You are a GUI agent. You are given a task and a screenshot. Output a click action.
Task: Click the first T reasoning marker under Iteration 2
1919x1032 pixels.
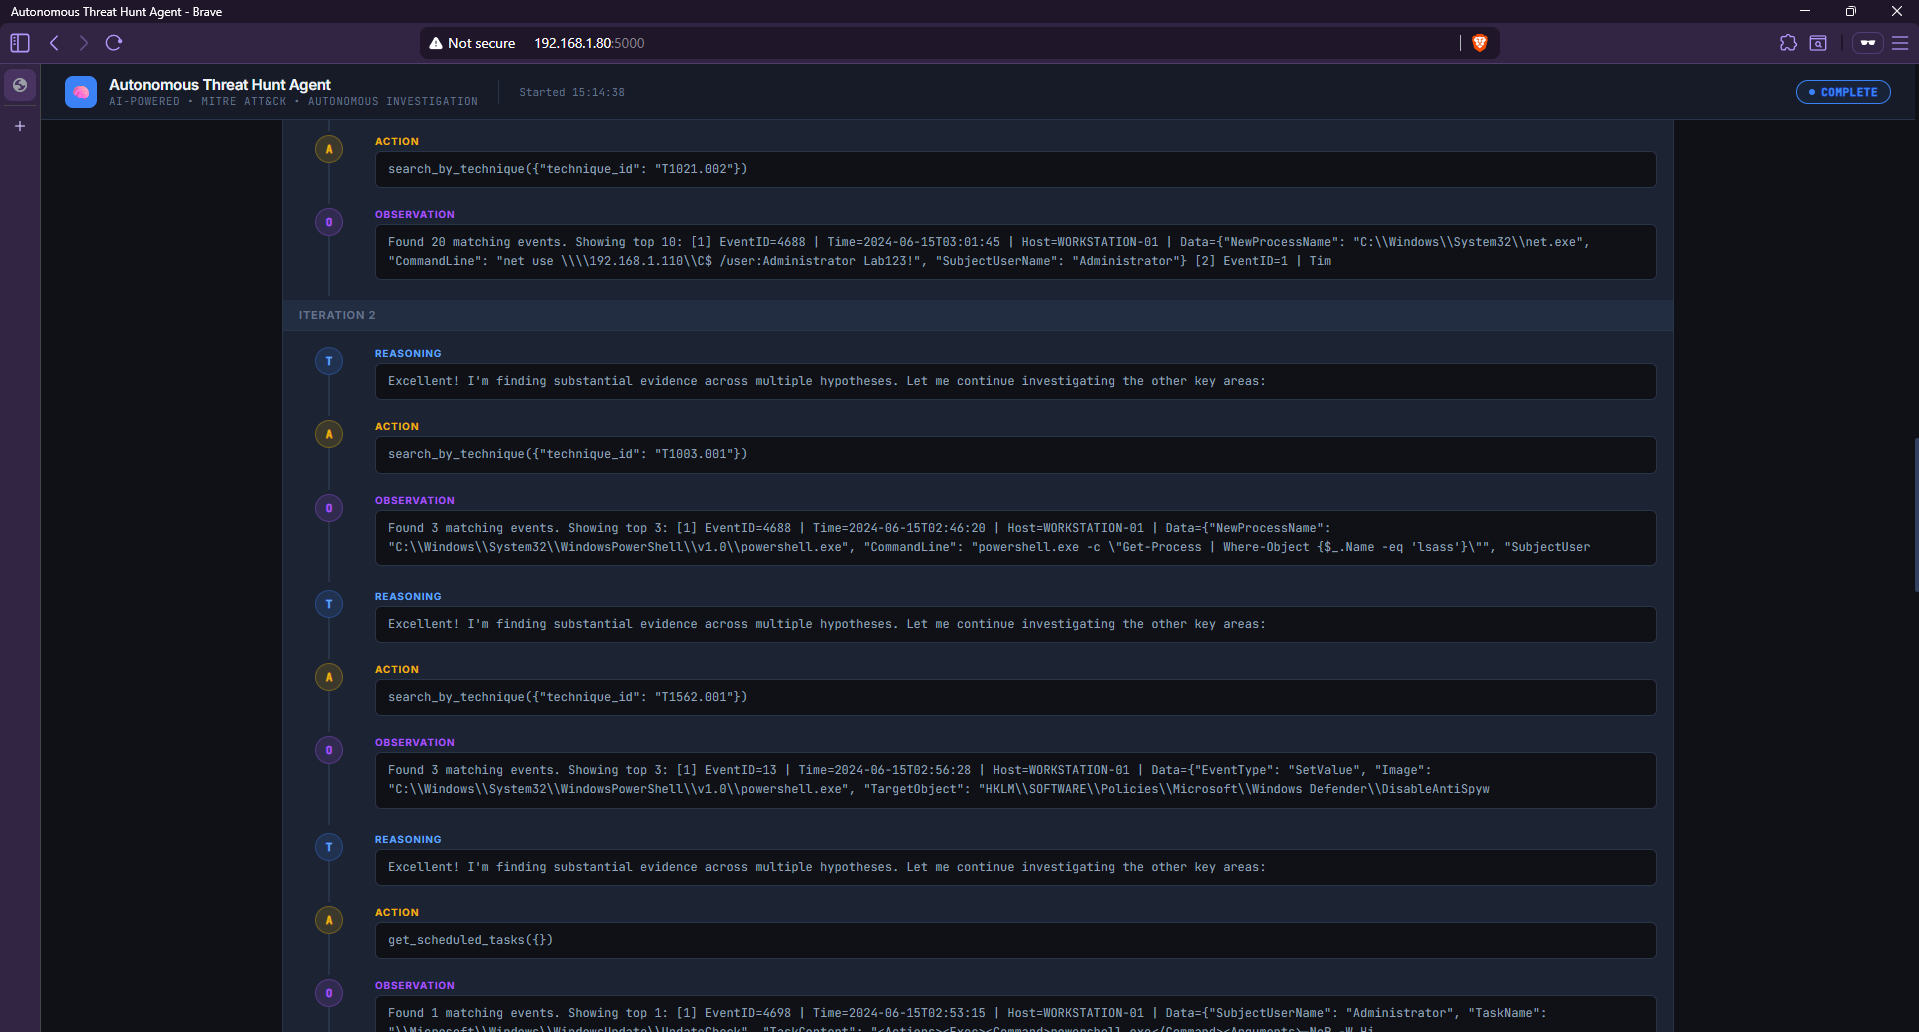click(329, 361)
